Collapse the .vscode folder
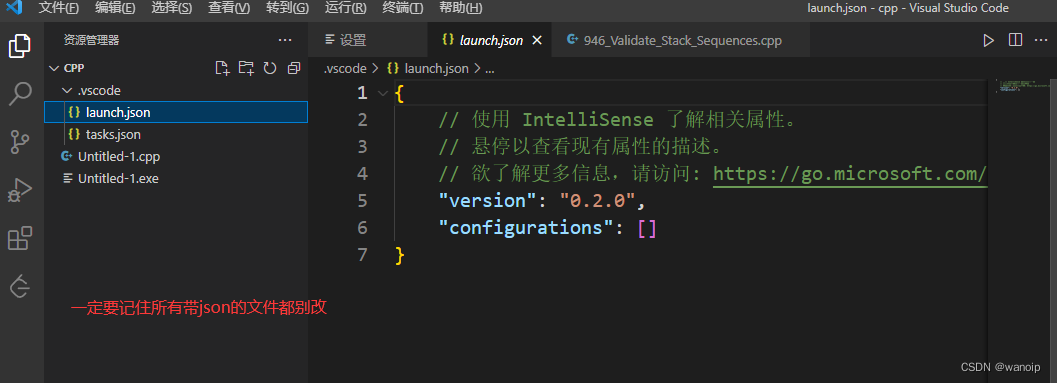The height and width of the screenshot is (383, 1057). pos(67,90)
